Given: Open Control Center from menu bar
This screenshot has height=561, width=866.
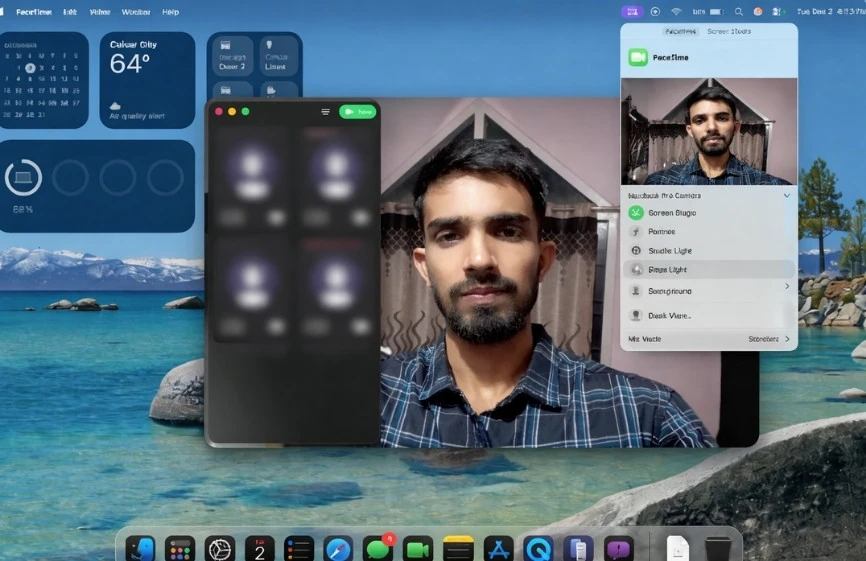Looking at the screenshot, I should pyautogui.click(x=777, y=12).
